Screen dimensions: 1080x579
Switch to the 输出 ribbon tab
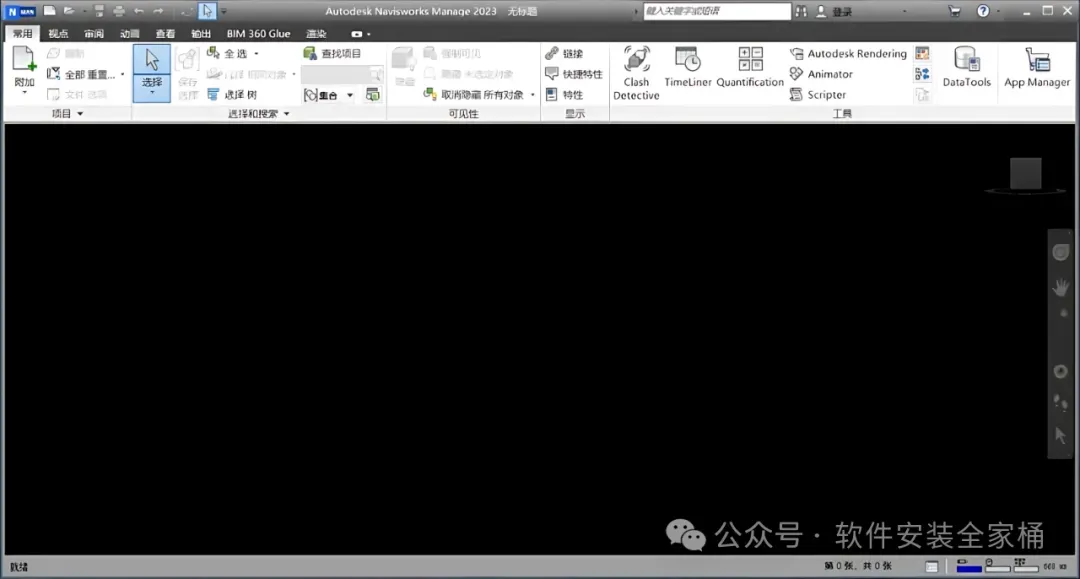pos(201,34)
